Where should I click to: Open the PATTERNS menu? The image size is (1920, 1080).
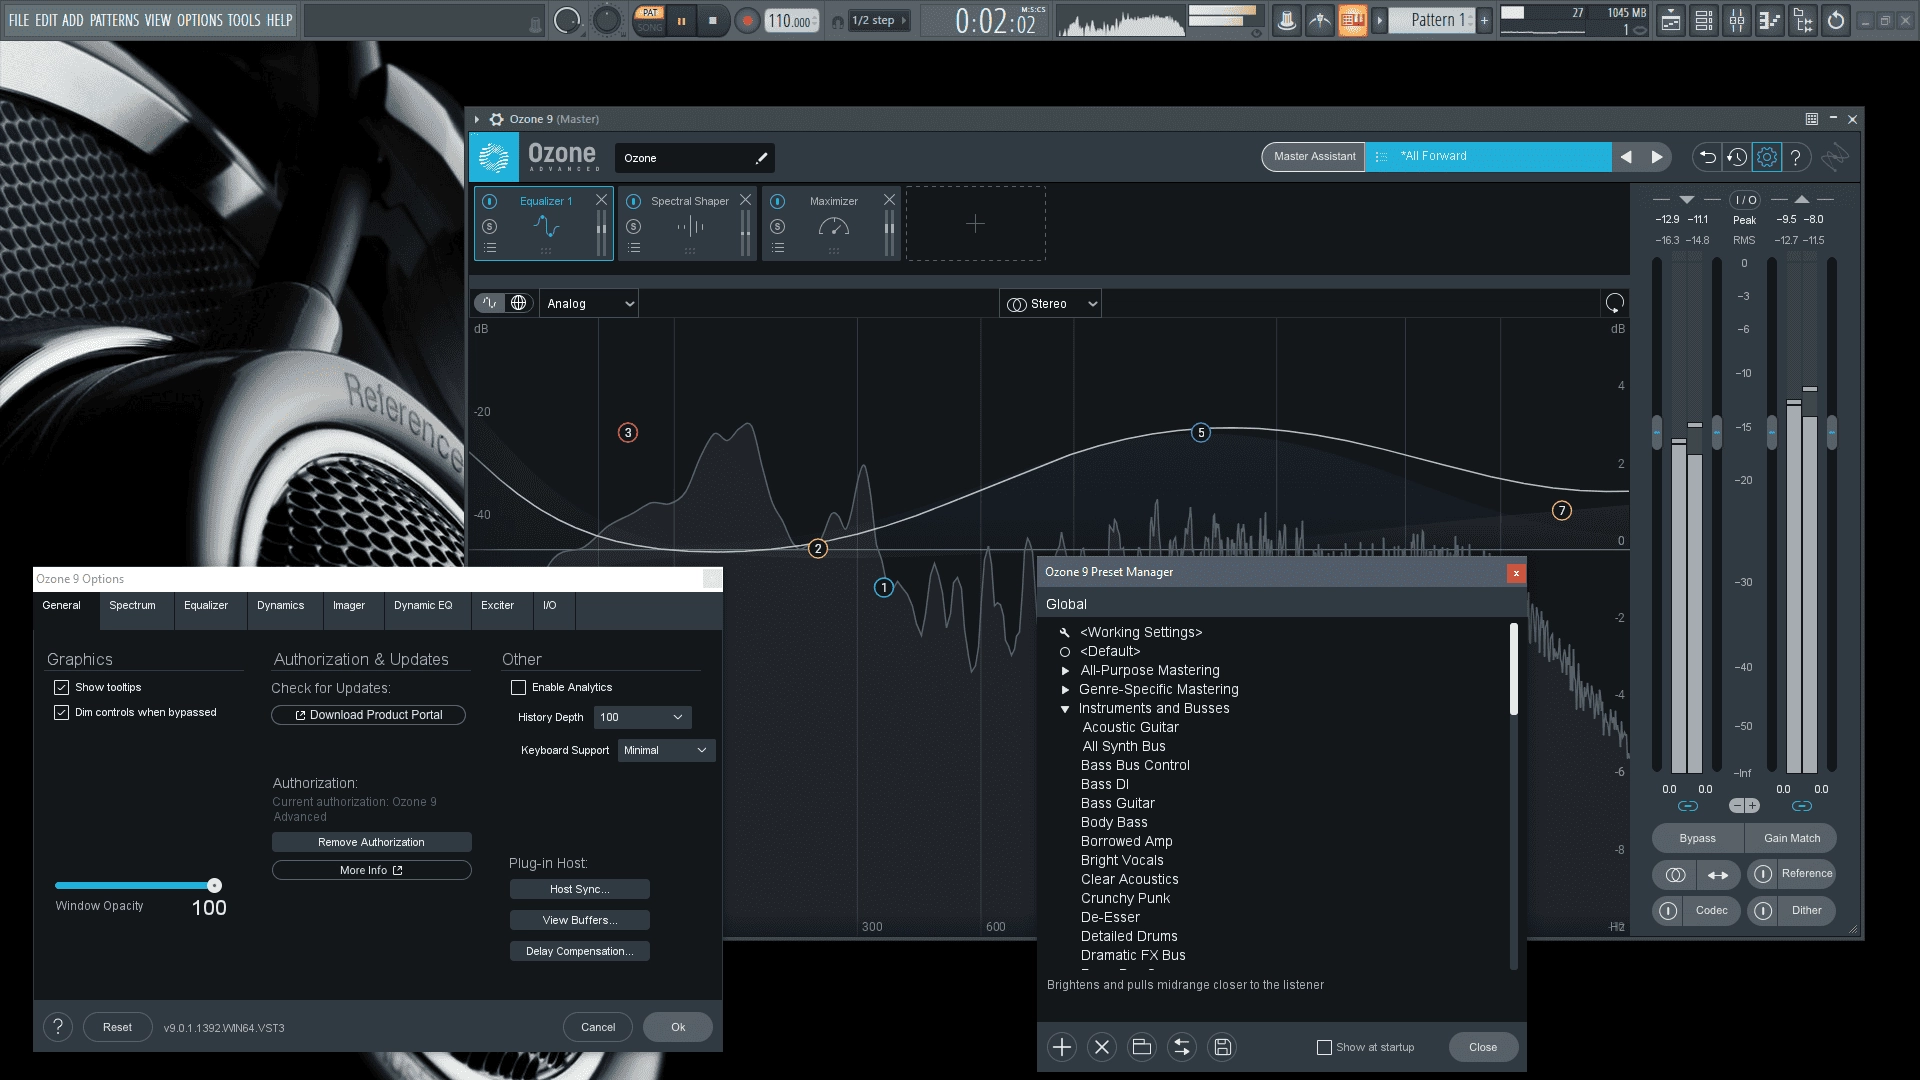click(x=114, y=20)
